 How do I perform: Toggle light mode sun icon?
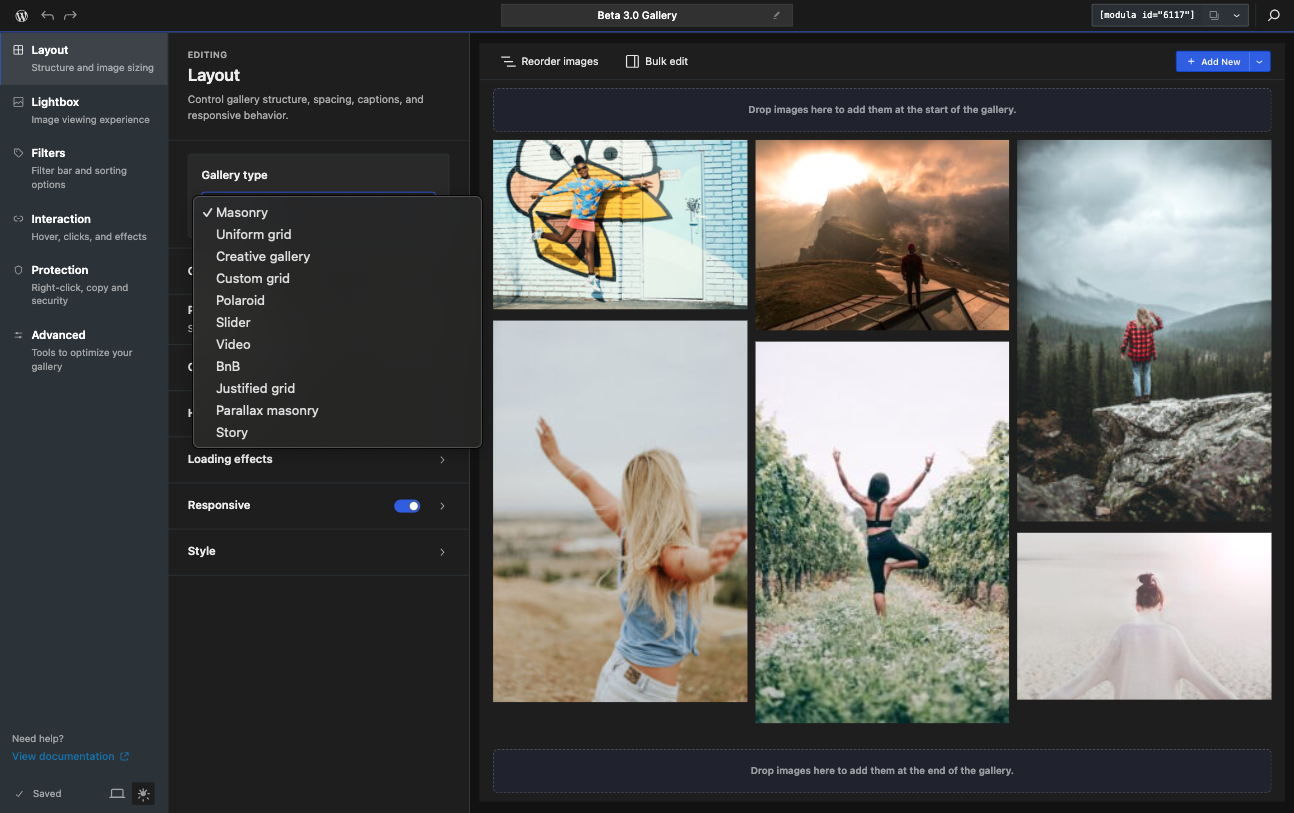(144, 794)
